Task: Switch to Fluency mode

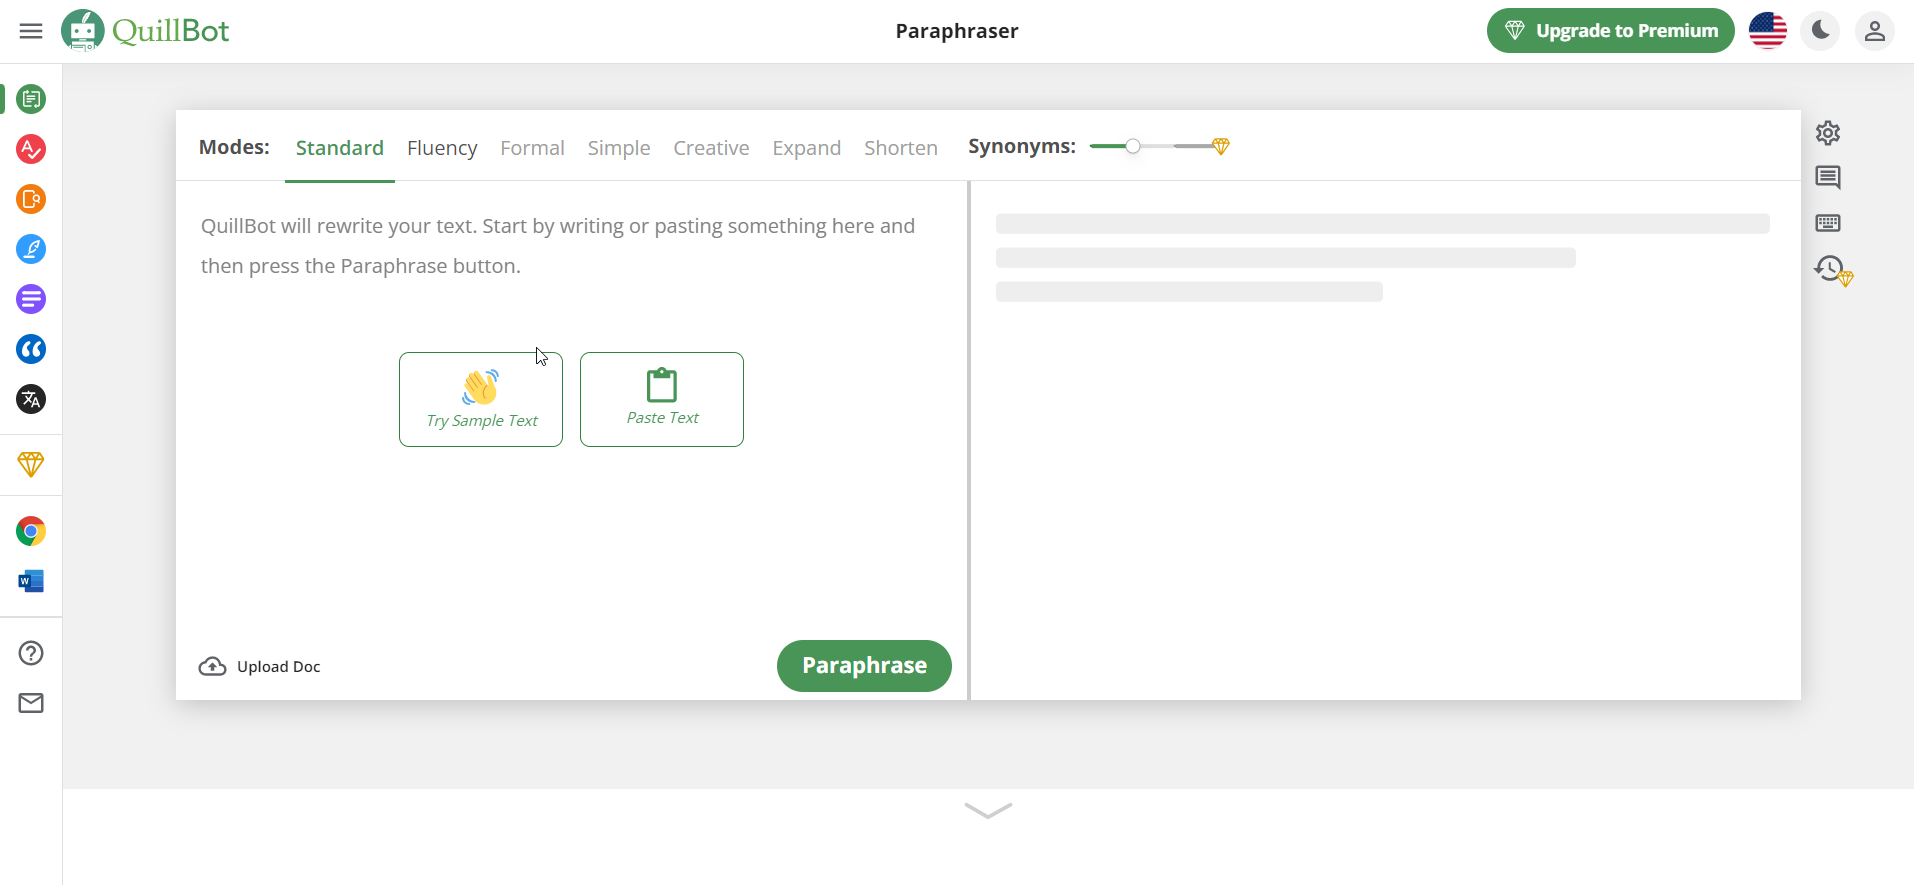Action: [x=442, y=148]
